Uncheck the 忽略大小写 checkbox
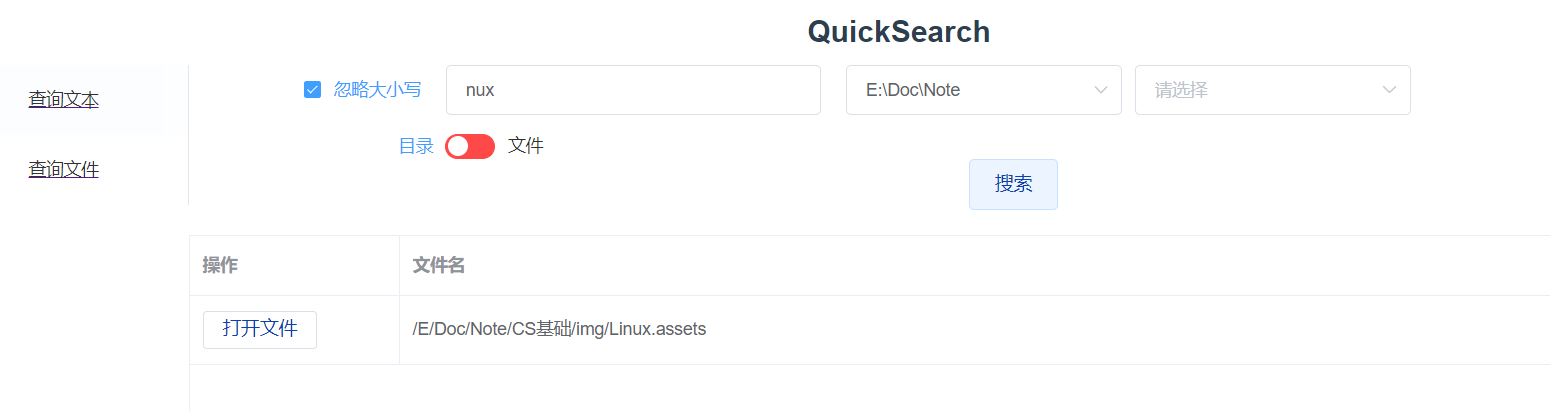Viewport: 1550px width, 411px height. 312,90
